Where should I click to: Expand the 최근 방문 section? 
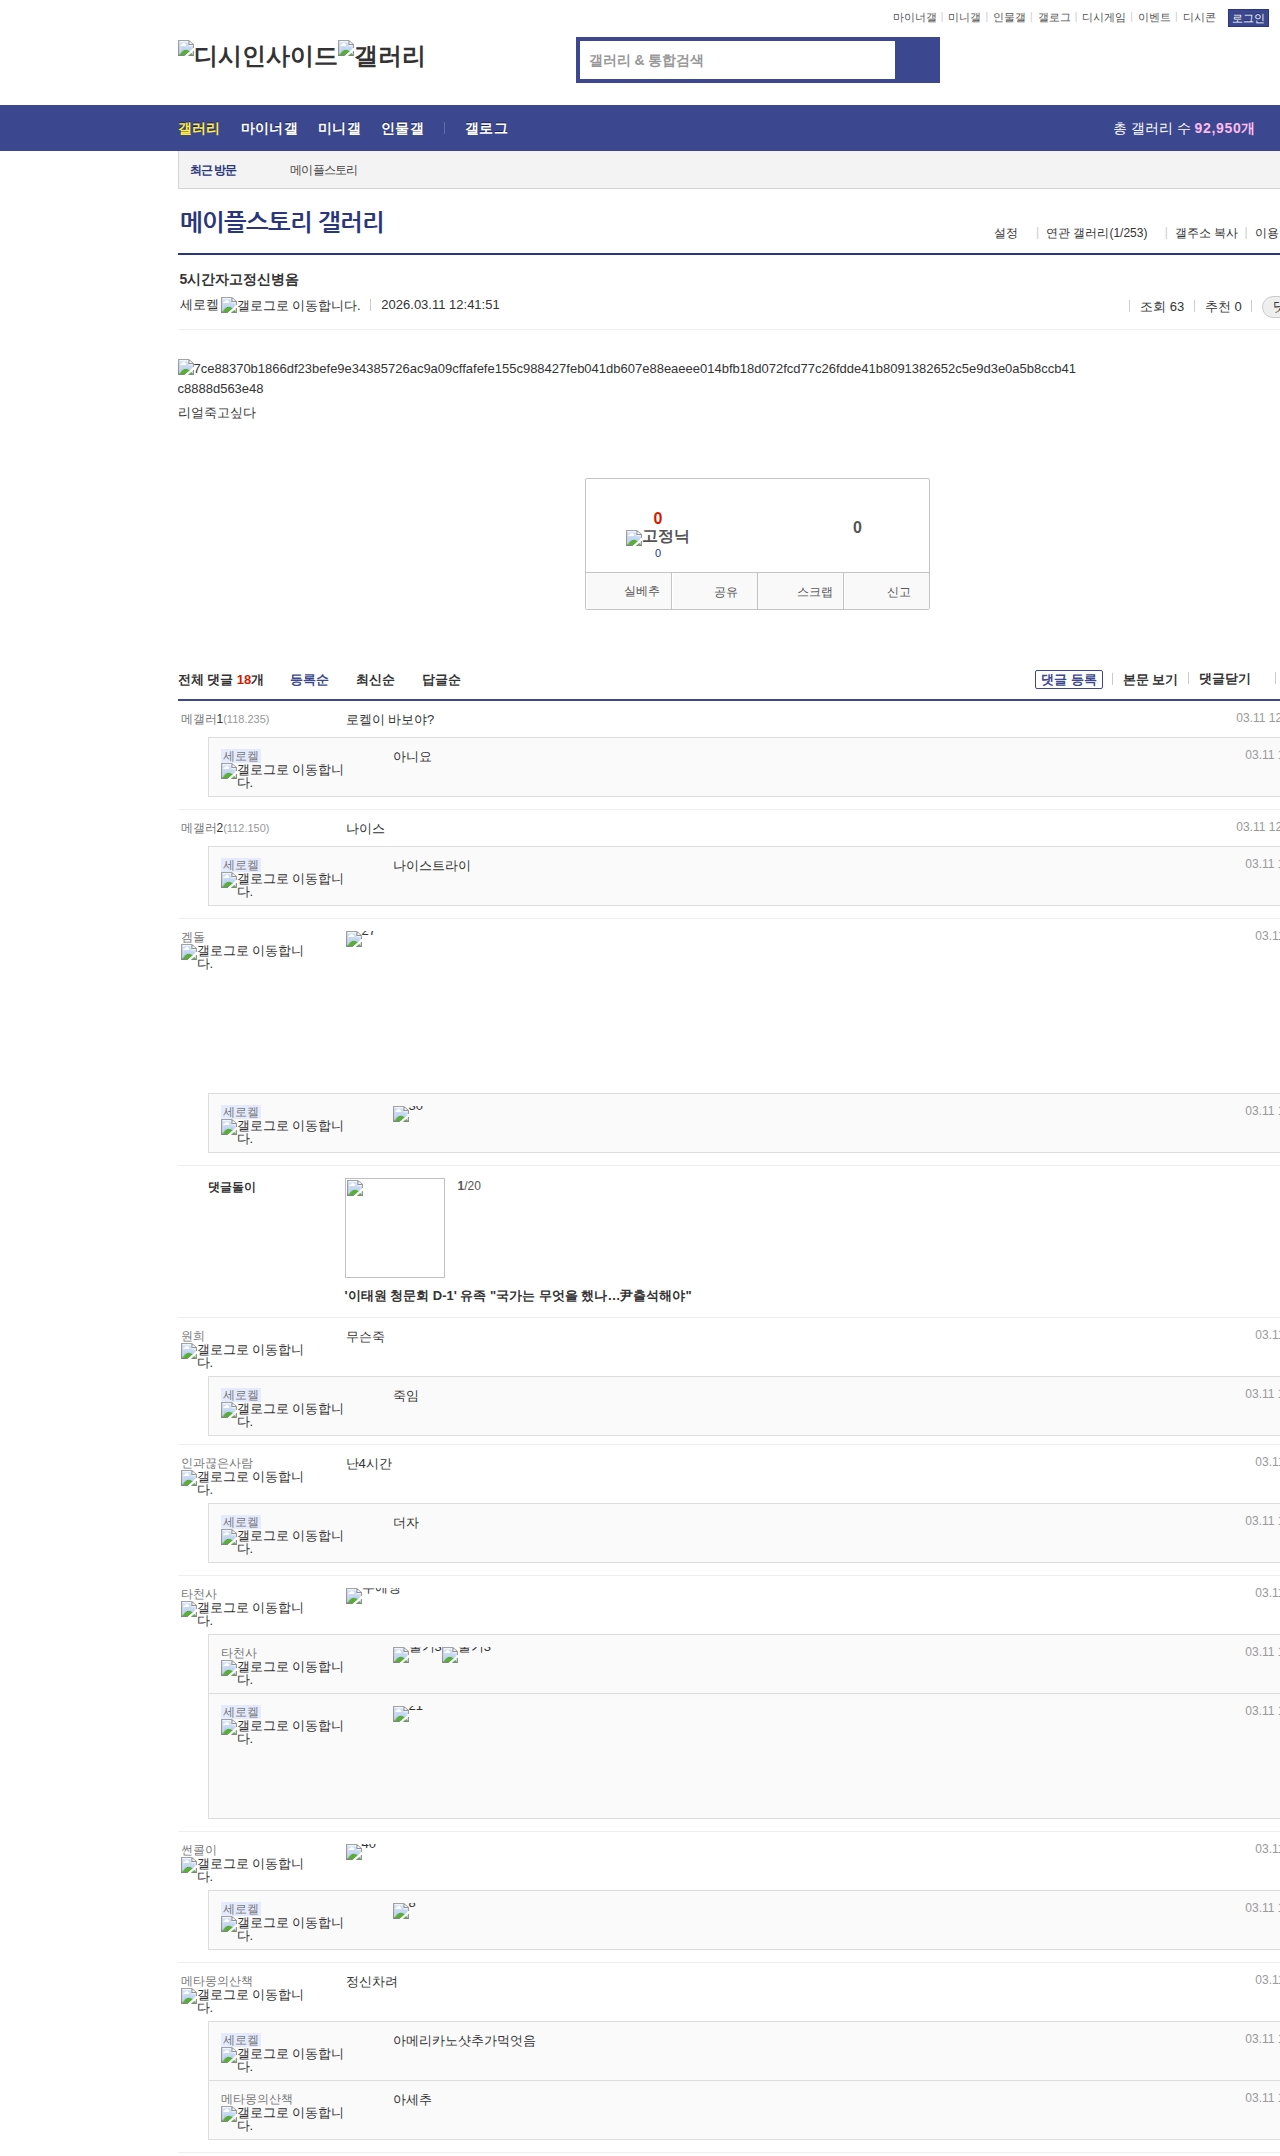pyautogui.click(x=213, y=170)
